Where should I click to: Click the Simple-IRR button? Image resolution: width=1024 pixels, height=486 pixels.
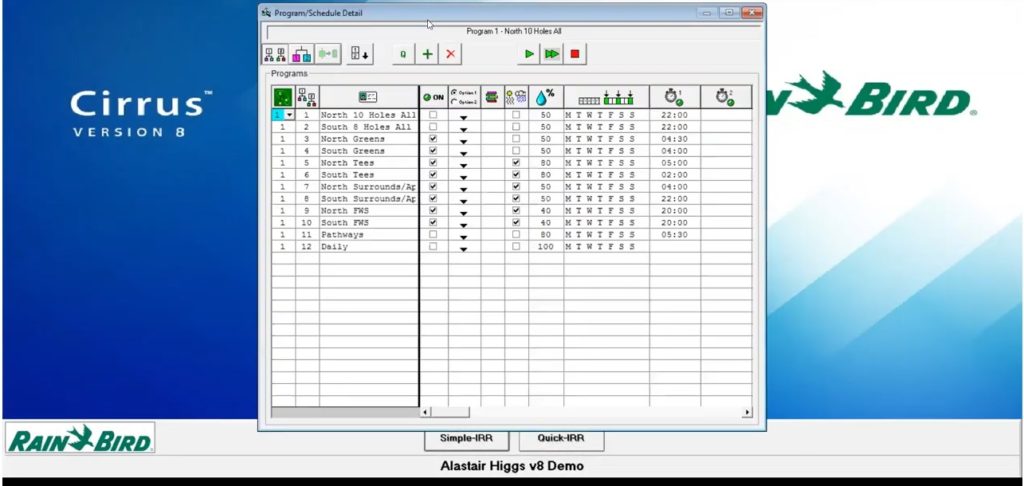466,438
